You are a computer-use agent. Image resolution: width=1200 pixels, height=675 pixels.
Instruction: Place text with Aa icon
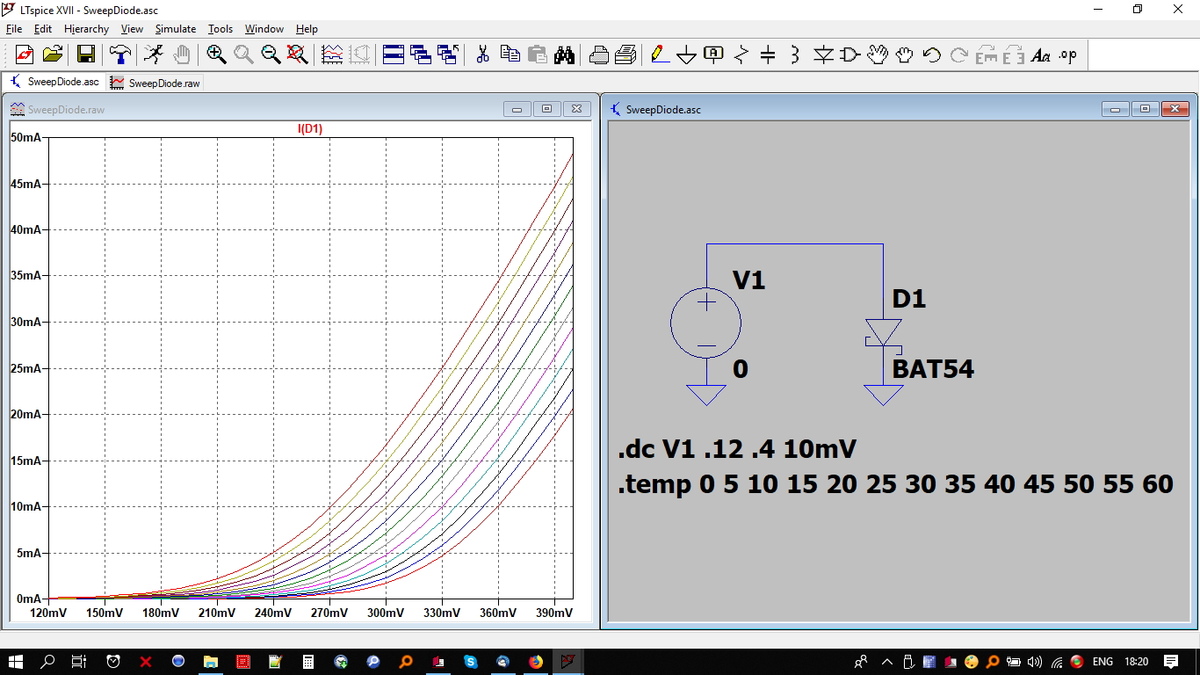coord(1040,54)
